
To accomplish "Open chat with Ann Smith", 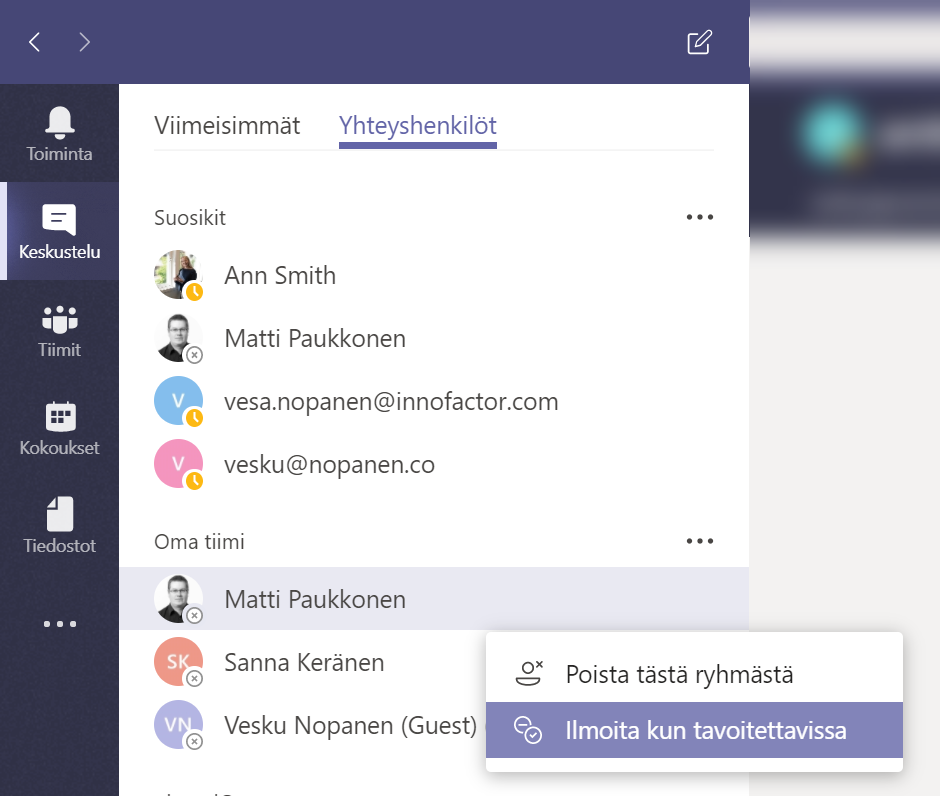I will (280, 275).
